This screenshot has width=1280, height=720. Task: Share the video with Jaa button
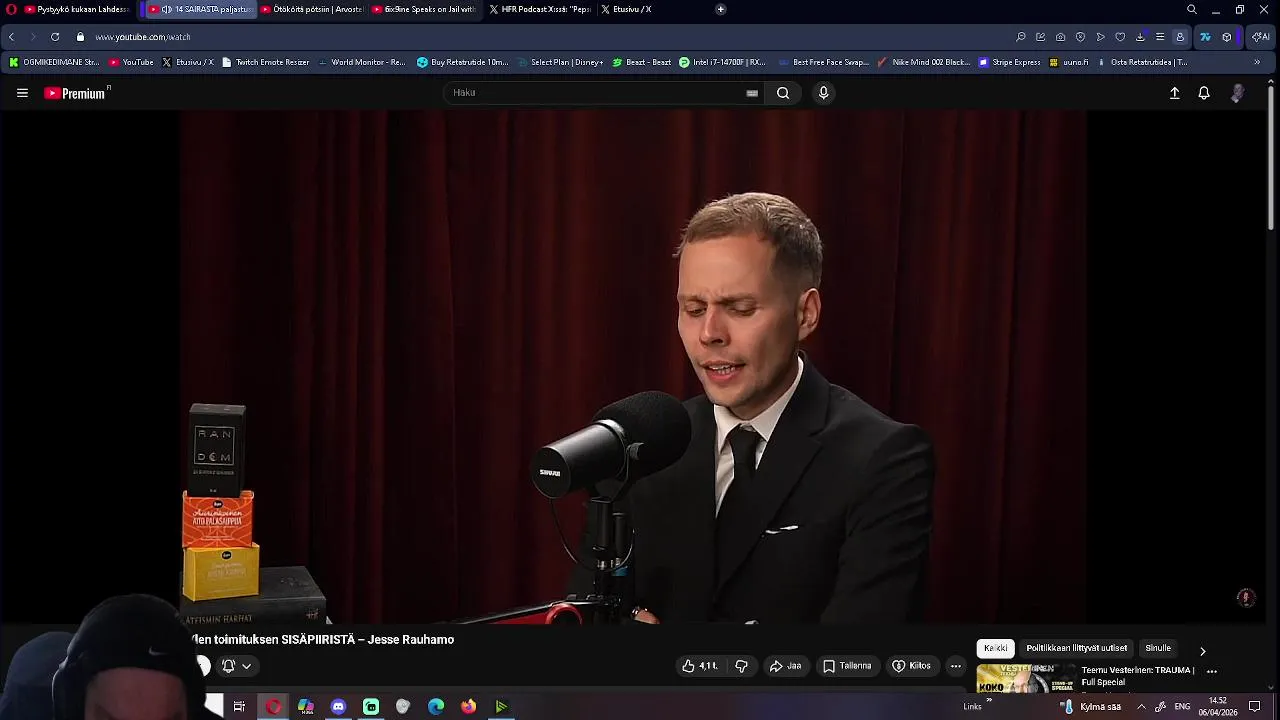(785, 666)
